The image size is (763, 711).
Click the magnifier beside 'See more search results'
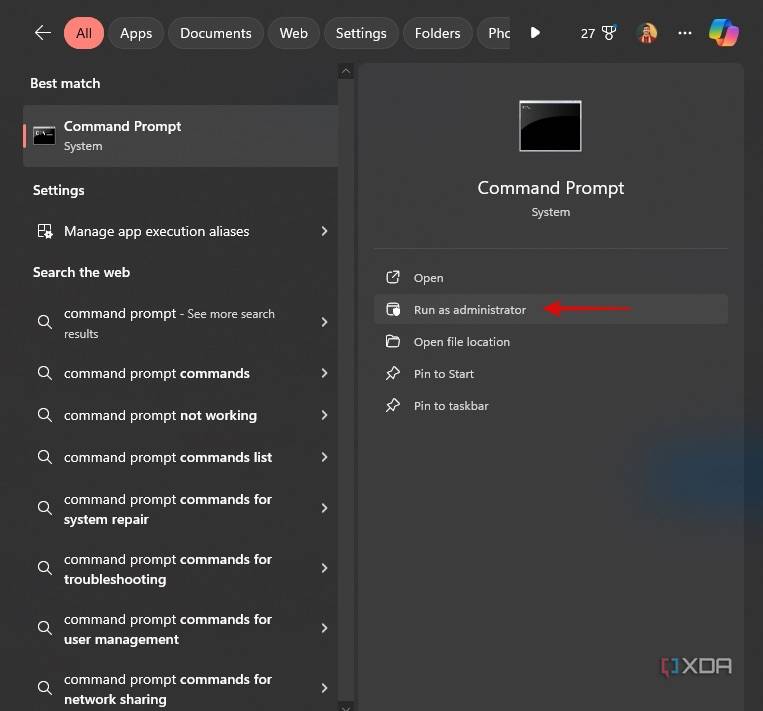point(45,322)
